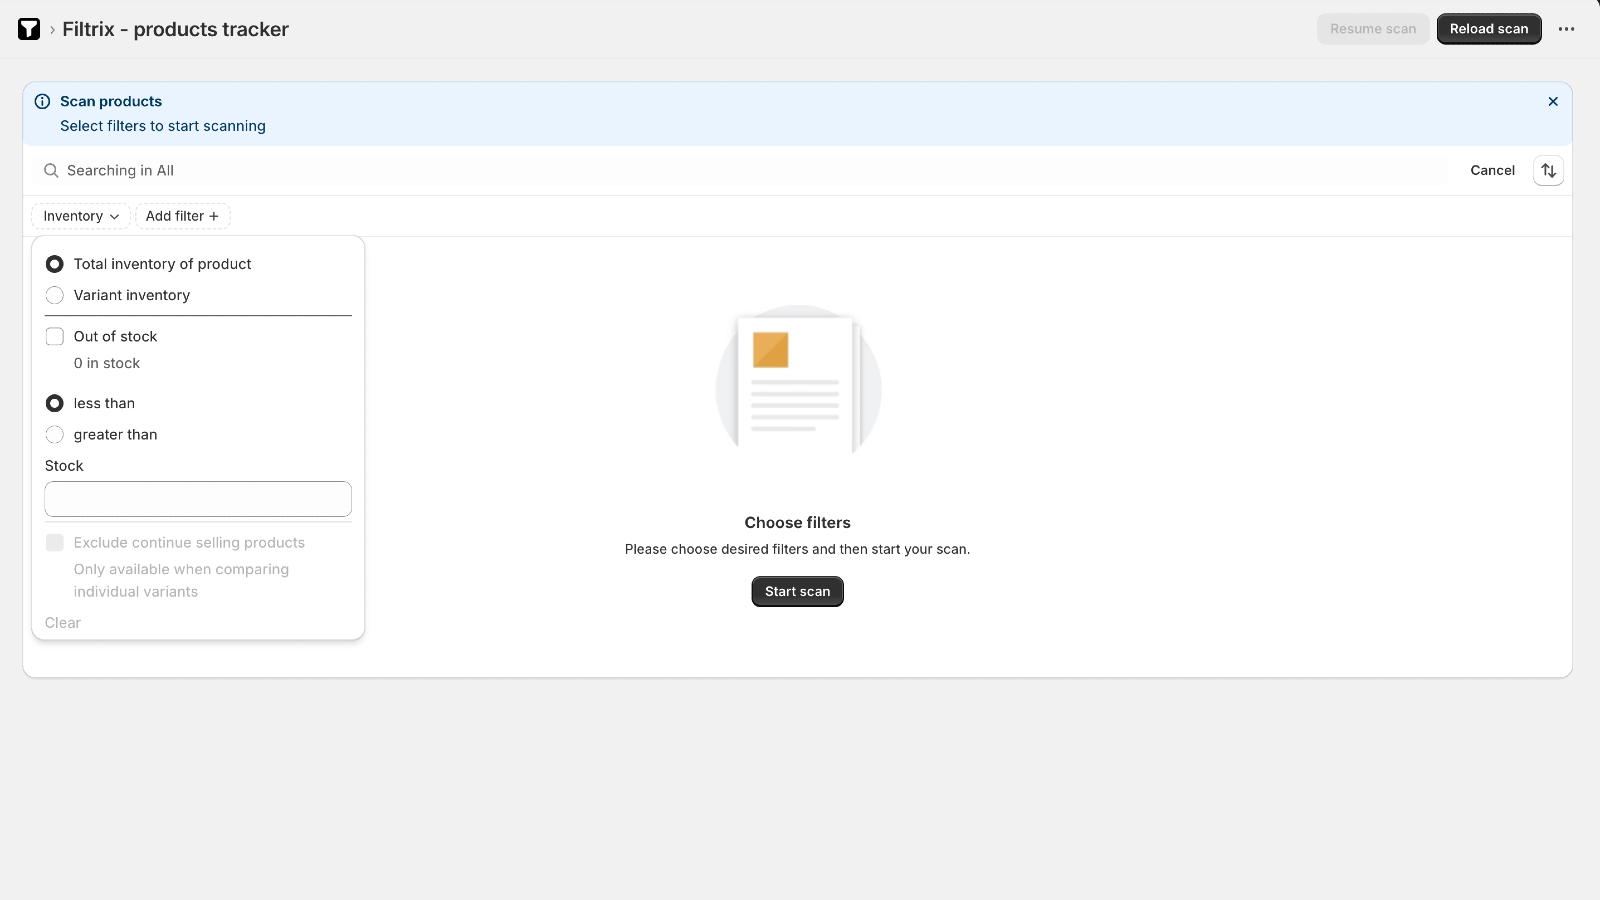The height and width of the screenshot is (900, 1600).
Task: Focus the Stock value input field
Action: point(198,499)
